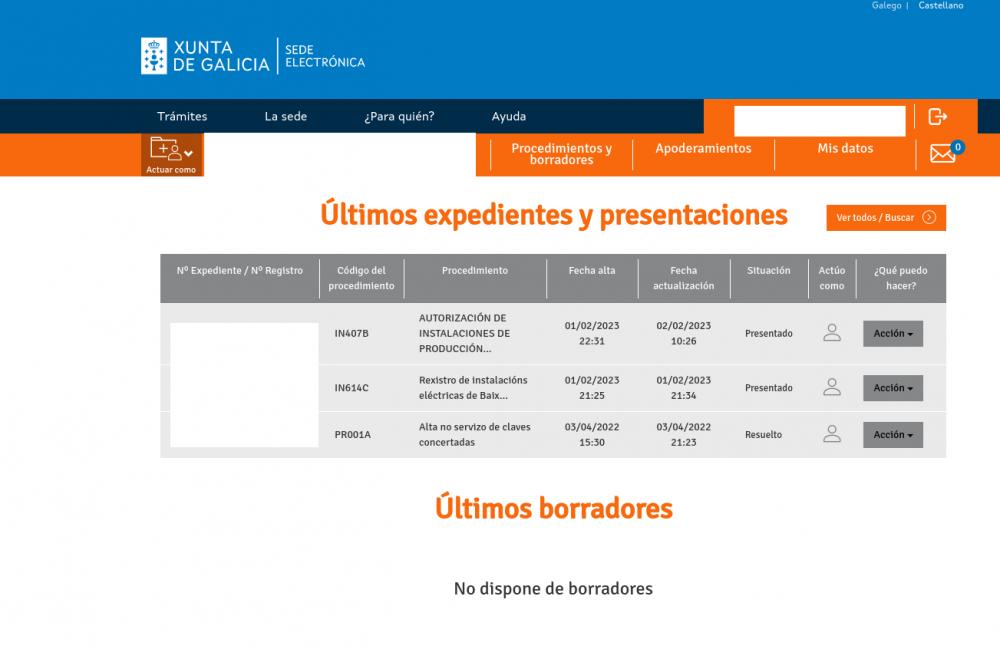Image resolution: width=1000 pixels, height=649 pixels.
Task: Click the Presentado status in IN407B row
Action: [768, 333]
